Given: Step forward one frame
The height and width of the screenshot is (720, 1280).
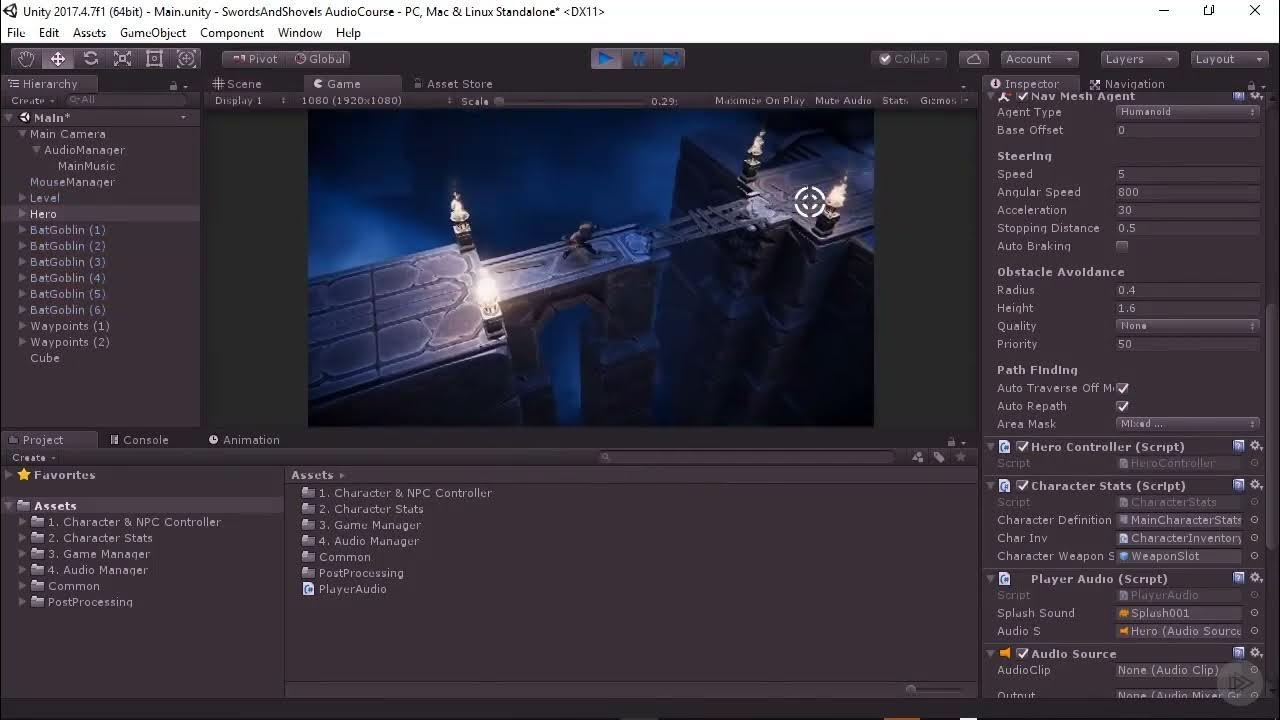Looking at the screenshot, I should [x=671, y=59].
